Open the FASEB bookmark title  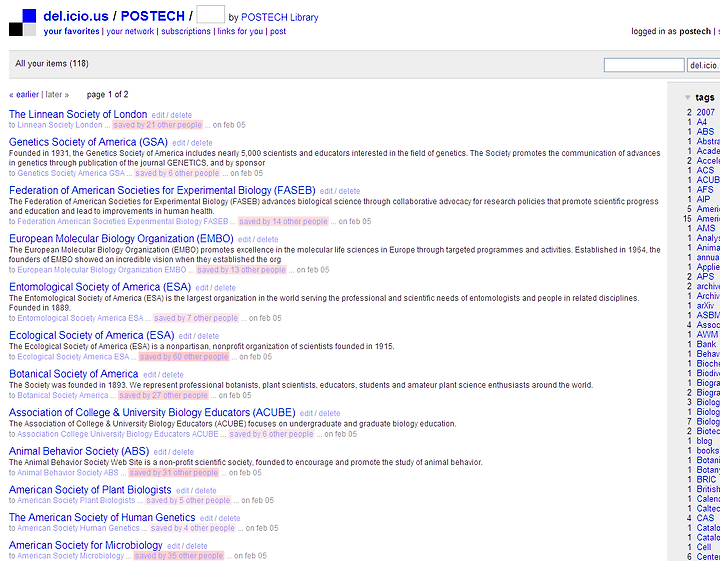(x=162, y=190)
